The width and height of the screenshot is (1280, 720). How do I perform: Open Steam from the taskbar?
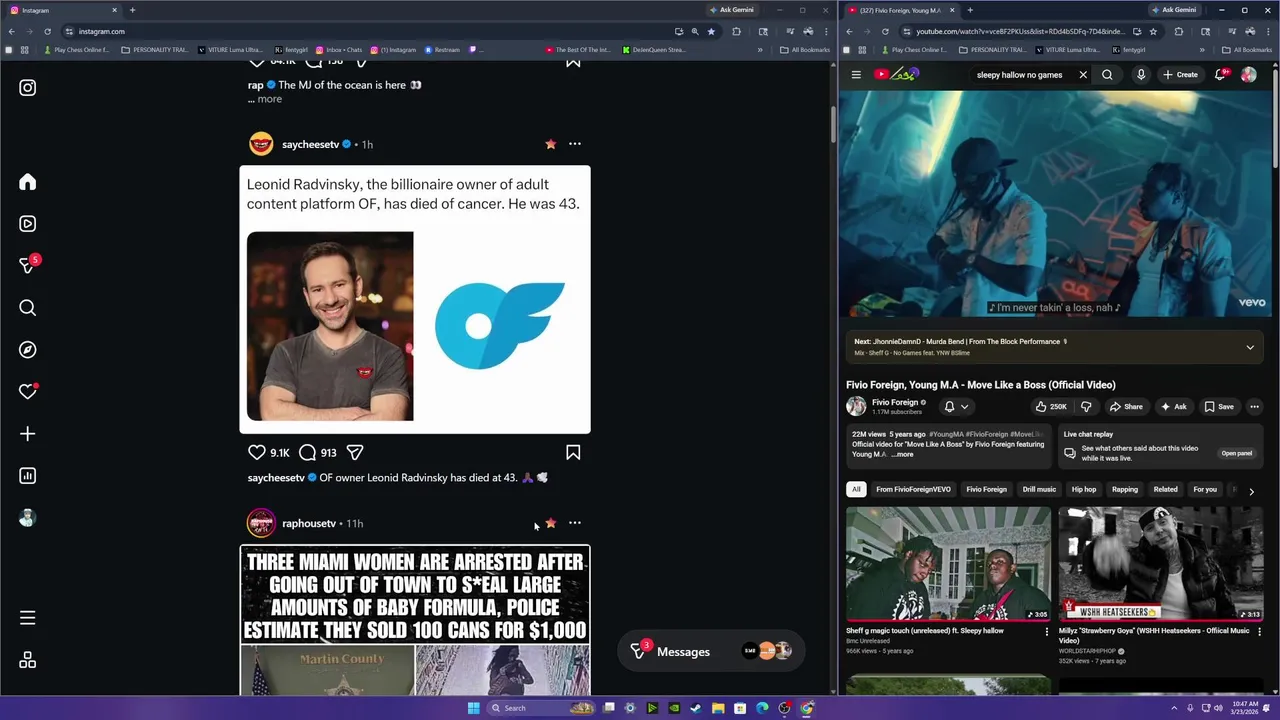pos(696,708)
